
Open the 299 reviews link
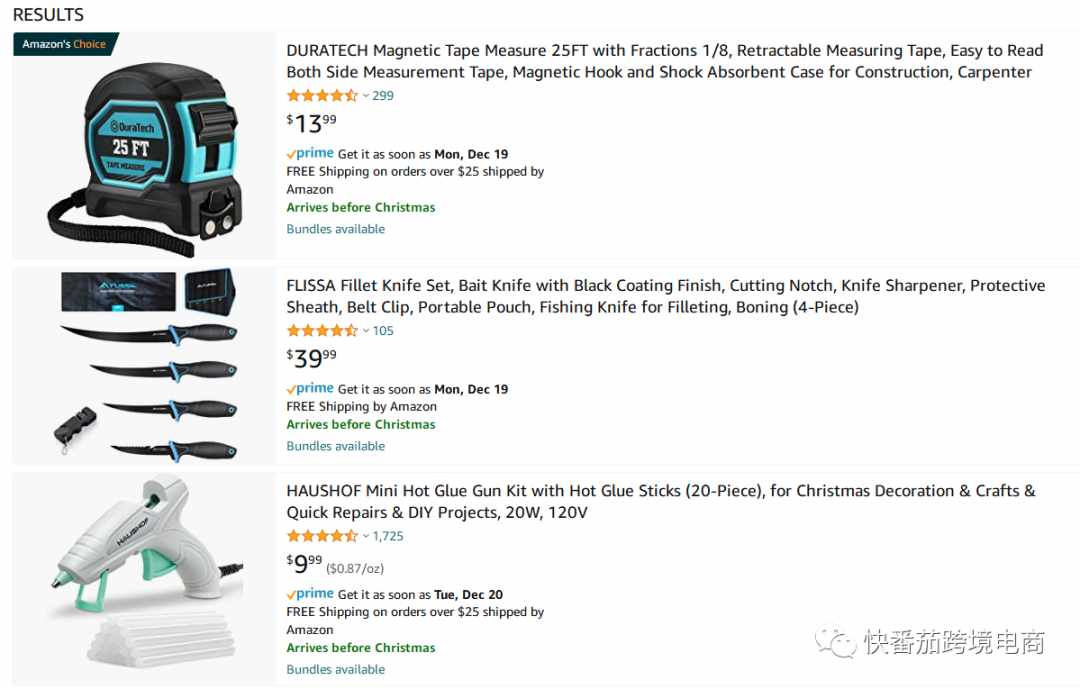pos(383,96)
